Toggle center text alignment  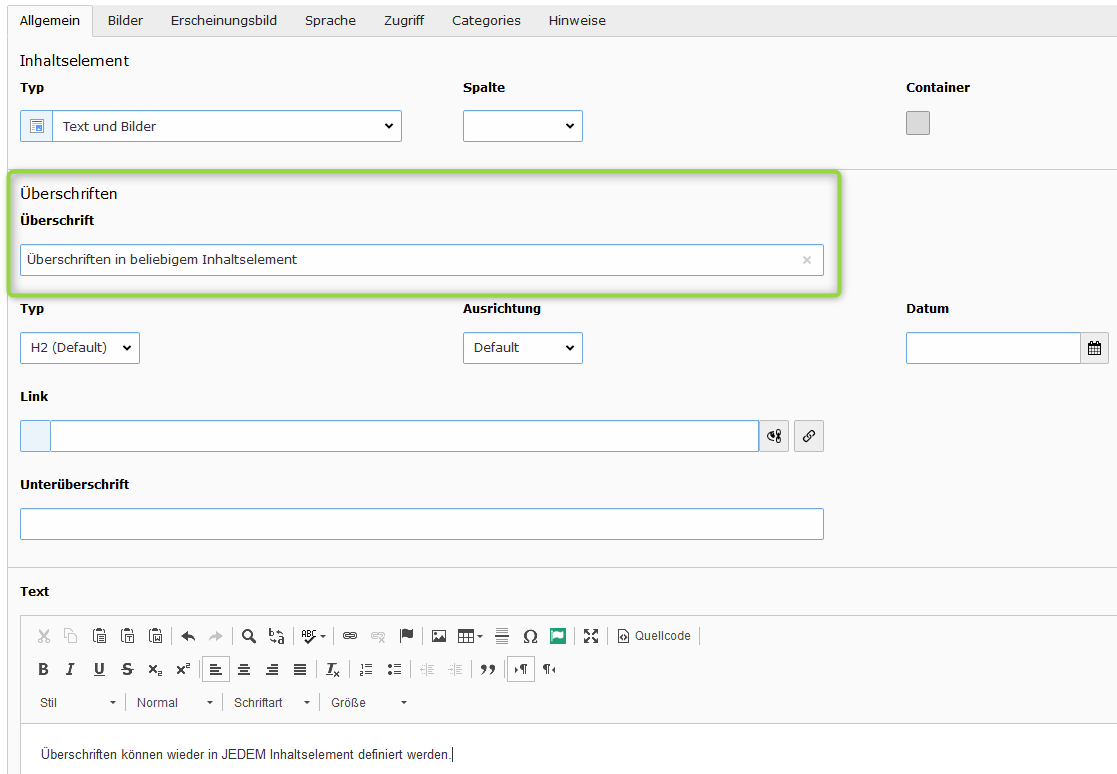(244, 670)
